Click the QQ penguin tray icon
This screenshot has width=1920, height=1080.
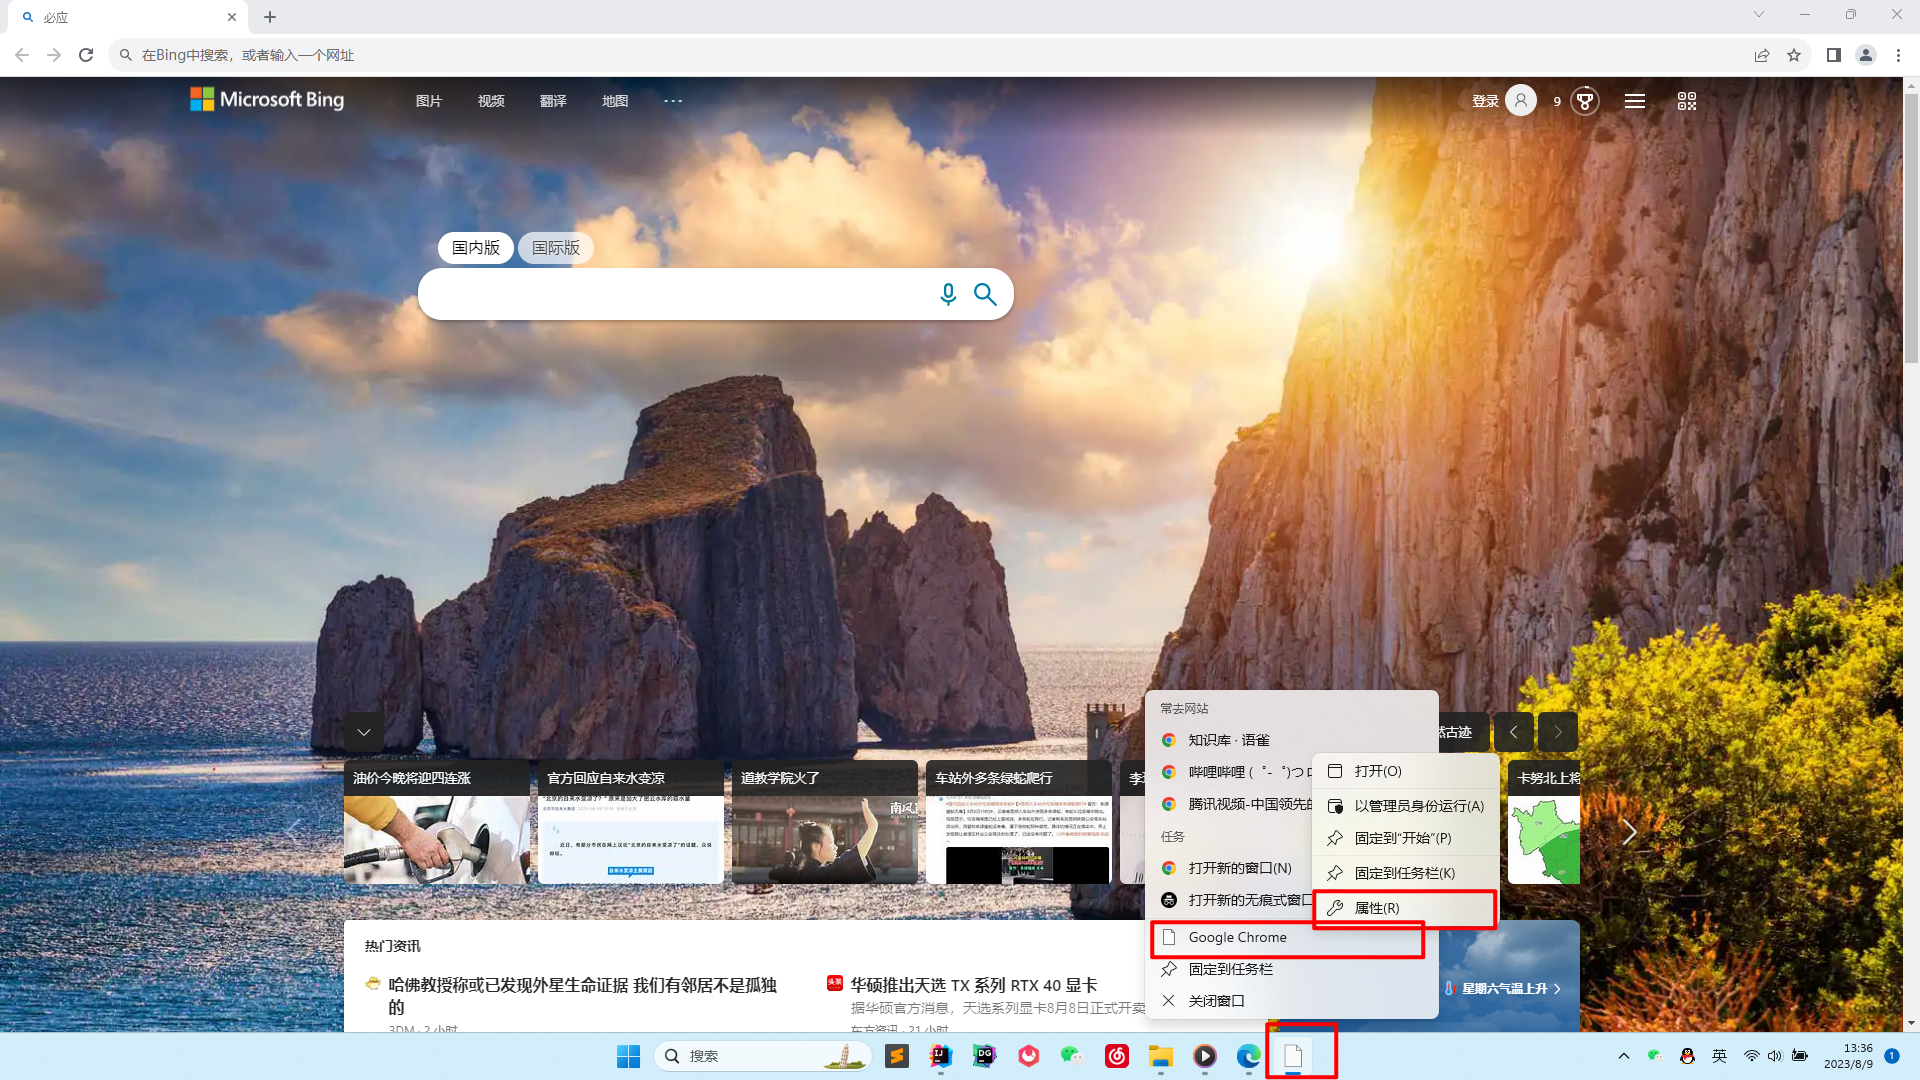coord(1687,1056)
